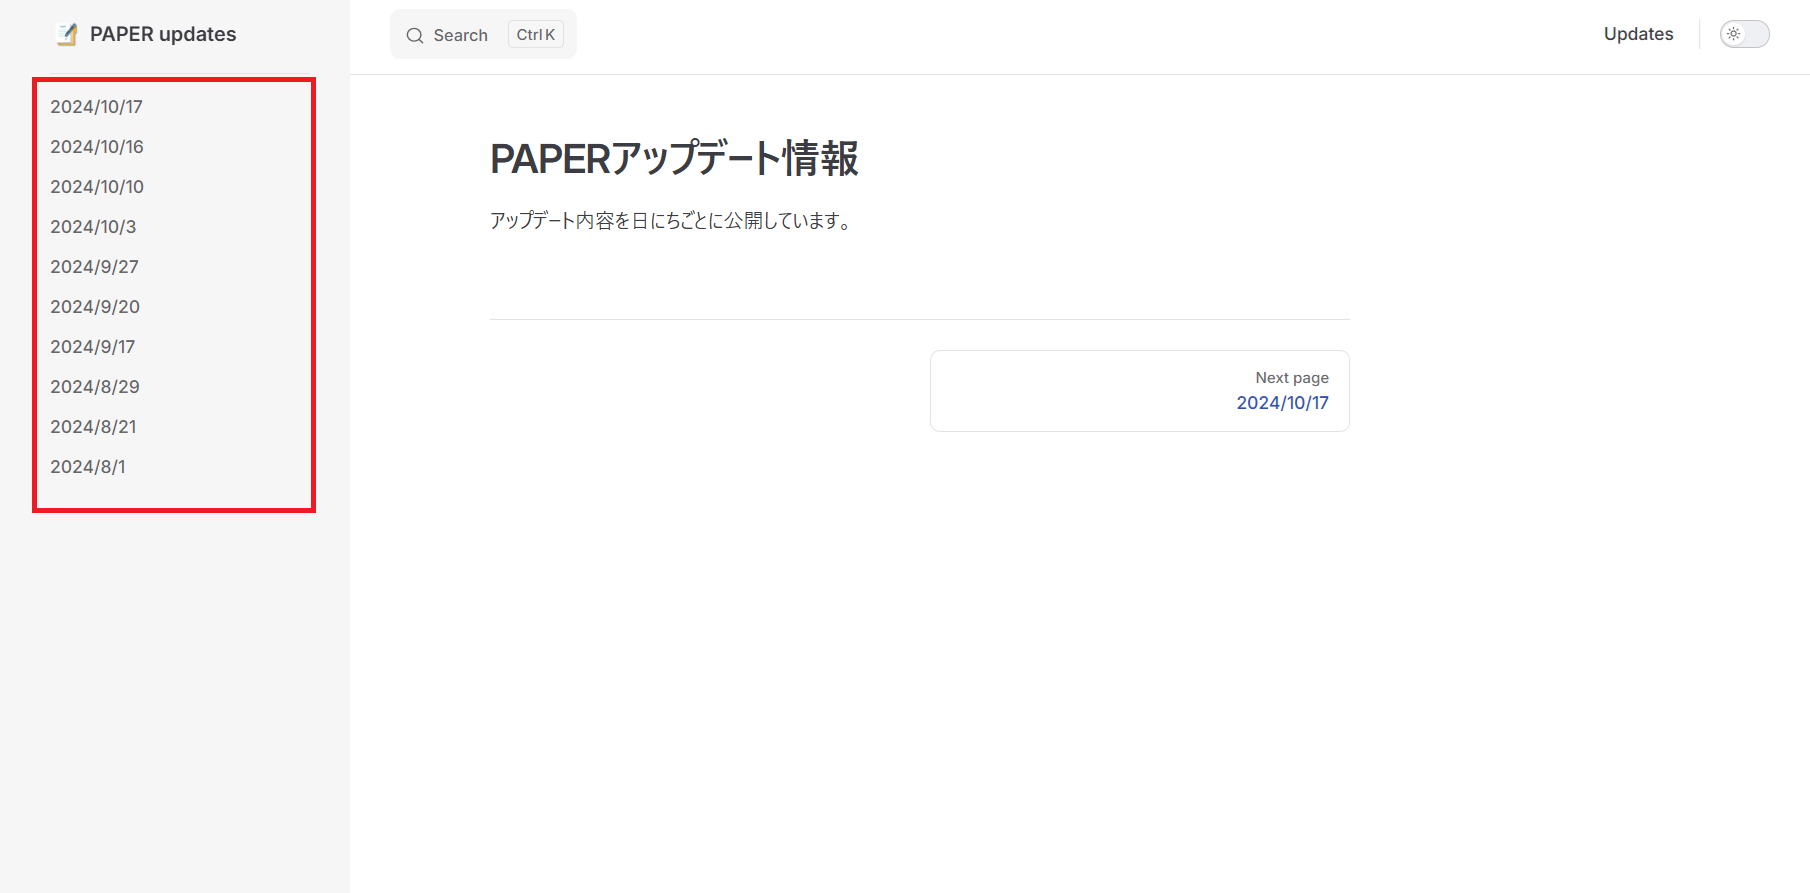Click the PAPERアップデート情報 page heading

(x=674, y=159)
